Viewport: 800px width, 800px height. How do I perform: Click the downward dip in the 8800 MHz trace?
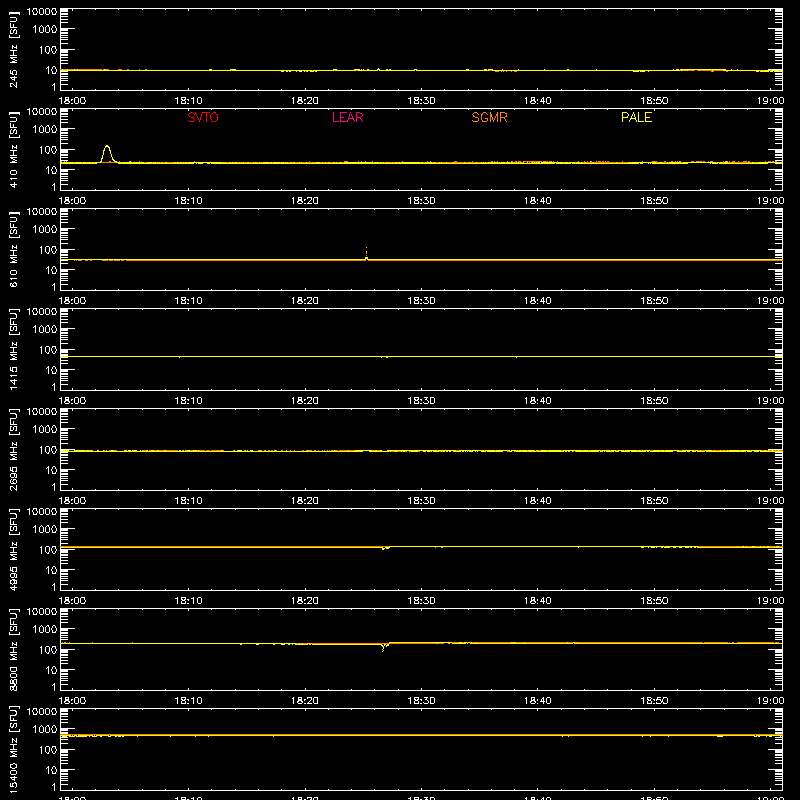click(383, 647)
